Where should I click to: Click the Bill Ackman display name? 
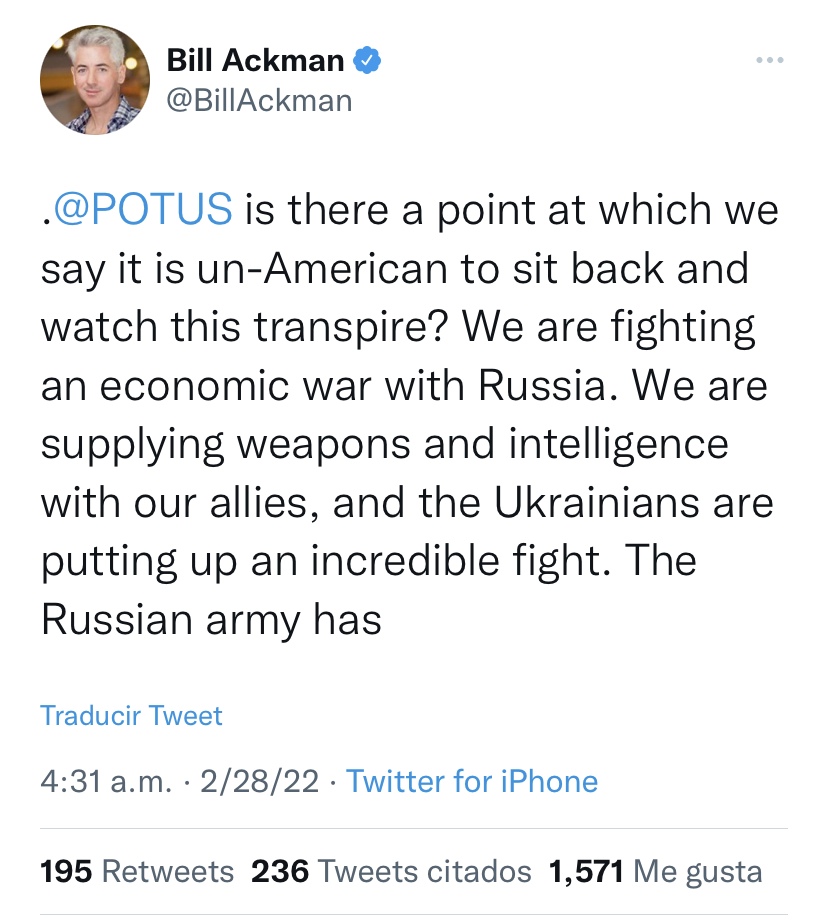[x=255, y=62]
